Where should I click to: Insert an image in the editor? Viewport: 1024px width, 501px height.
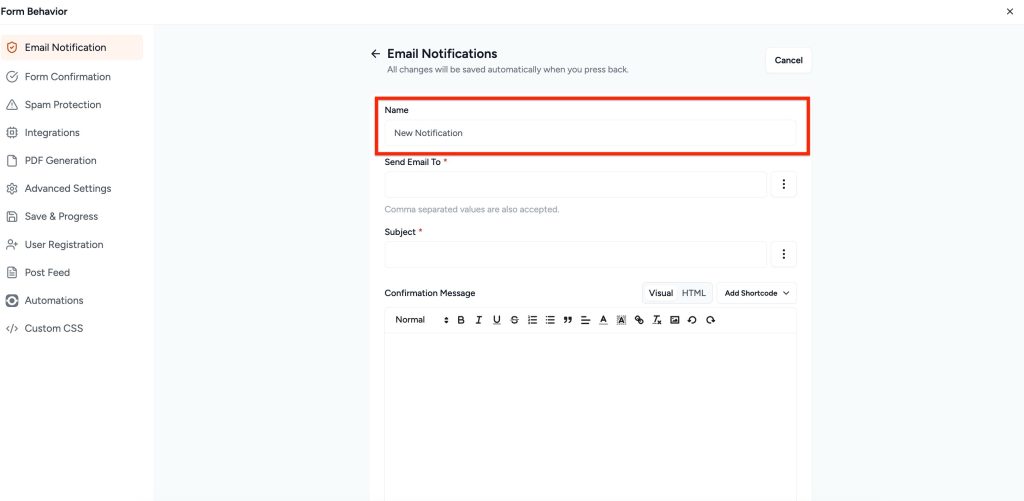(x=675, y=320)
